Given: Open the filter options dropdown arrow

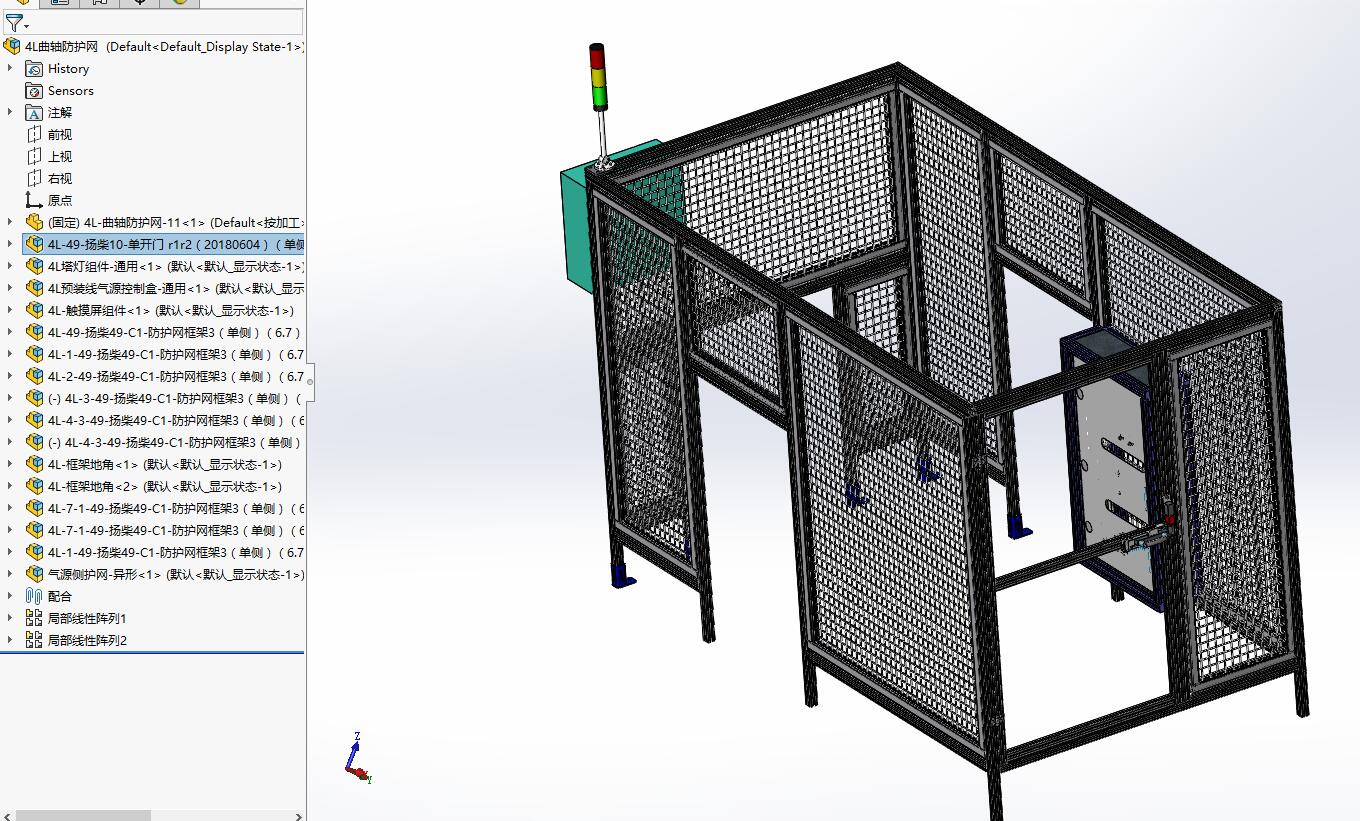Looking at the screenshot, I should tap(26, 25).
